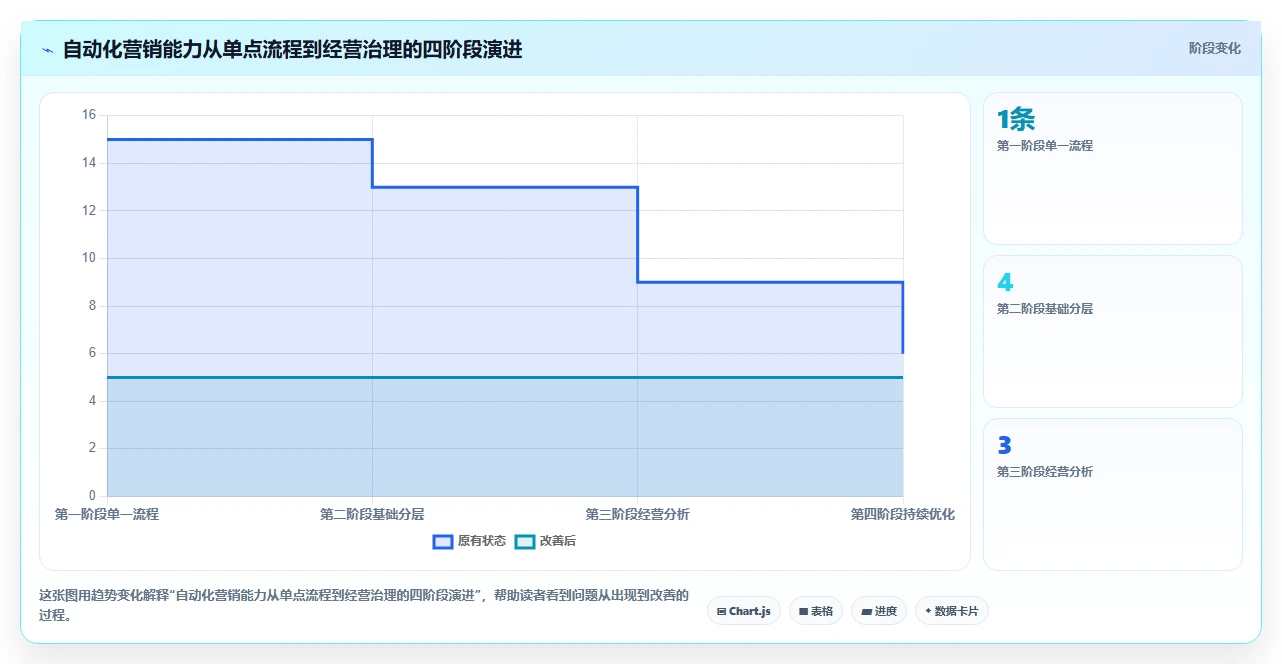Image resolution: width=1282 pixels, height=664 pixels.
Task: Click the 阶段变化 label in header
Action: [x=1214, y=48]
